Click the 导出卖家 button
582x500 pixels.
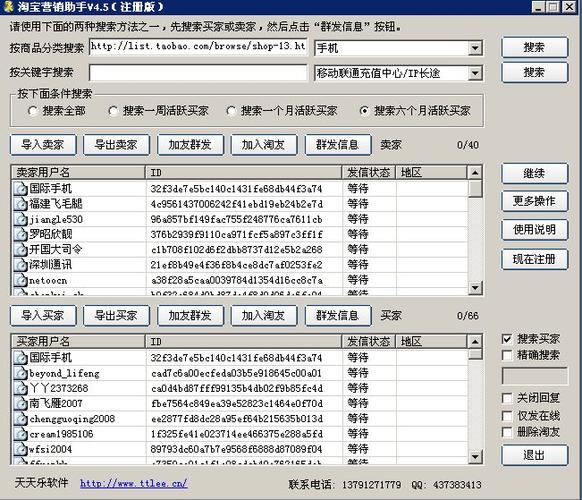[x=116, y=144]
